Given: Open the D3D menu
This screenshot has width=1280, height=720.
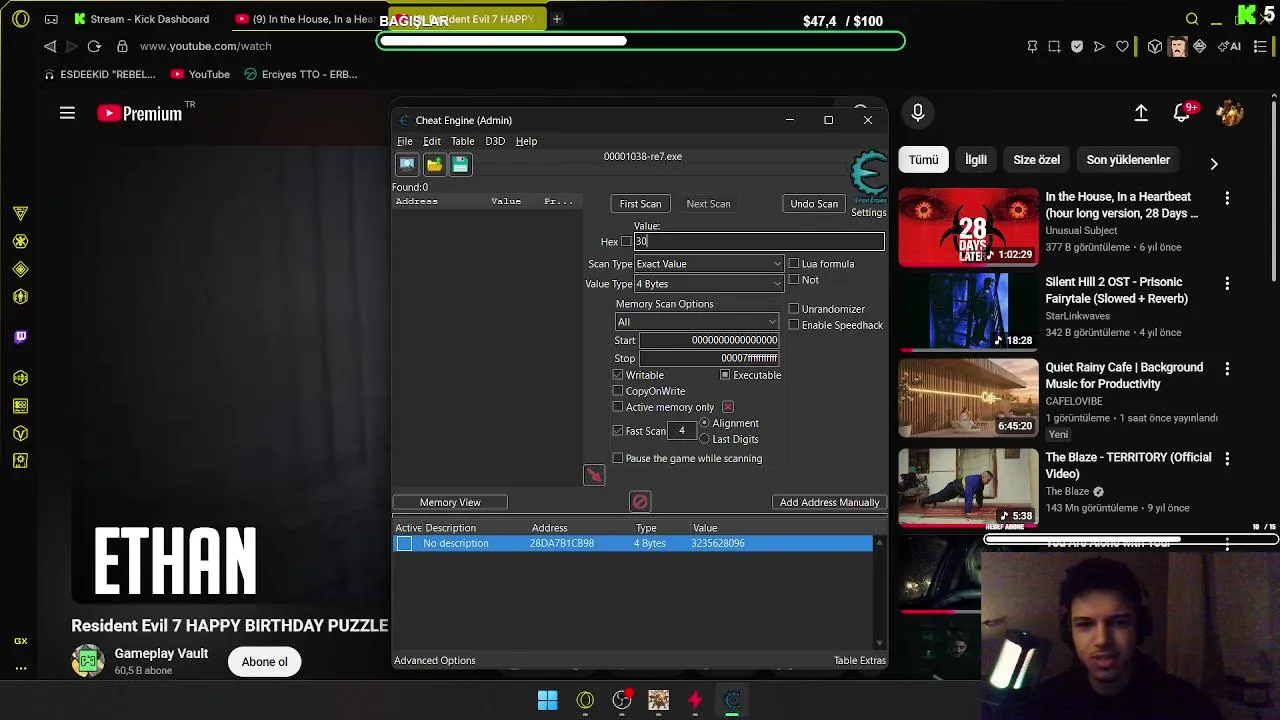Looking at the screenshot, I should (495, 141).
